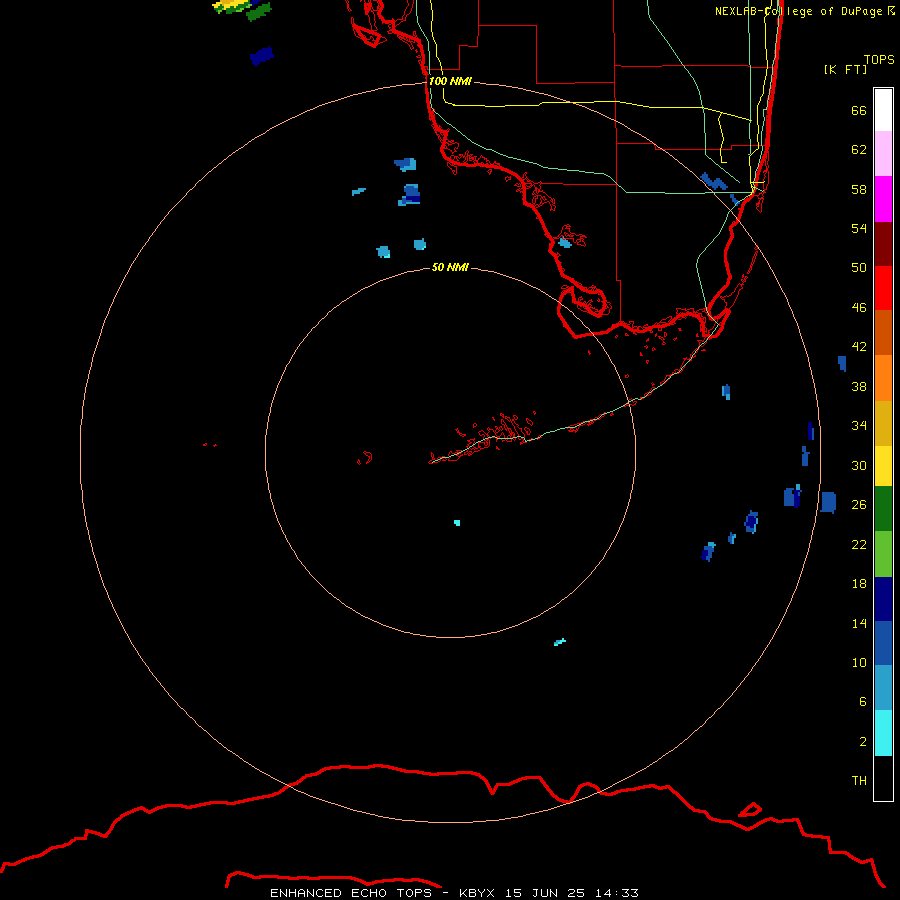Click the light blue echo over Cape Sable coast
900x900 pixels.
[565, 243]
